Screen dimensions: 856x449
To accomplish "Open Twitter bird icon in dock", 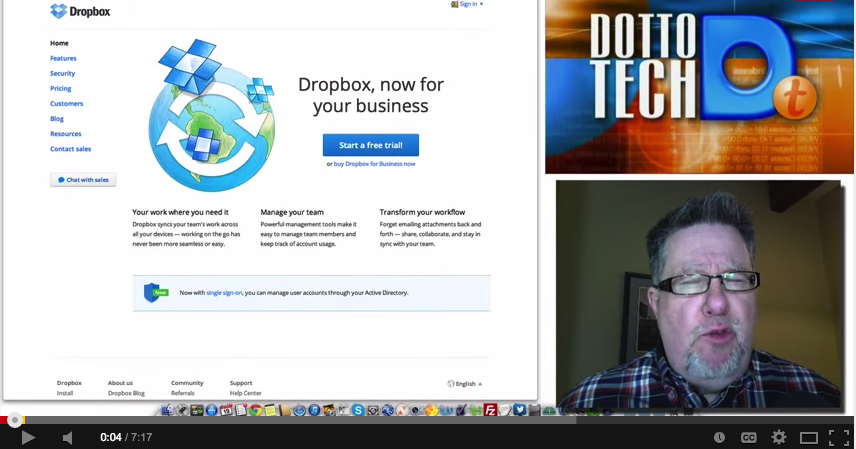I will coord(520,409).
